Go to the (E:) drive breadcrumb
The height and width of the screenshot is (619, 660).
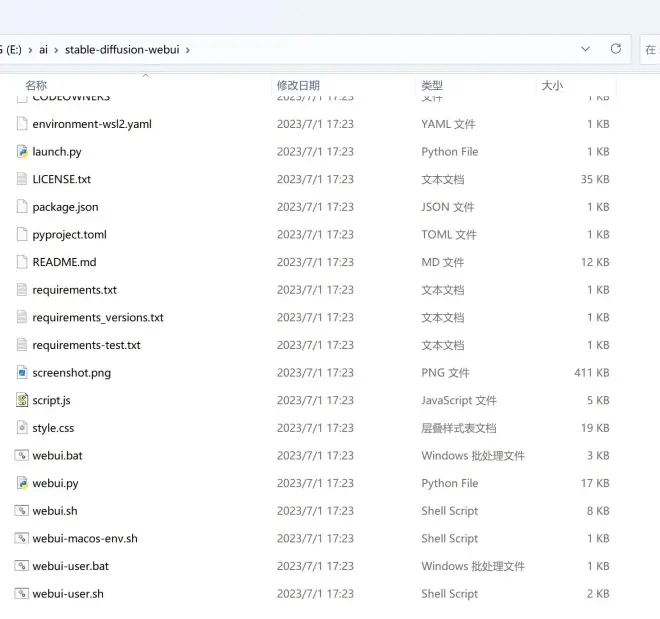[12, 50]
